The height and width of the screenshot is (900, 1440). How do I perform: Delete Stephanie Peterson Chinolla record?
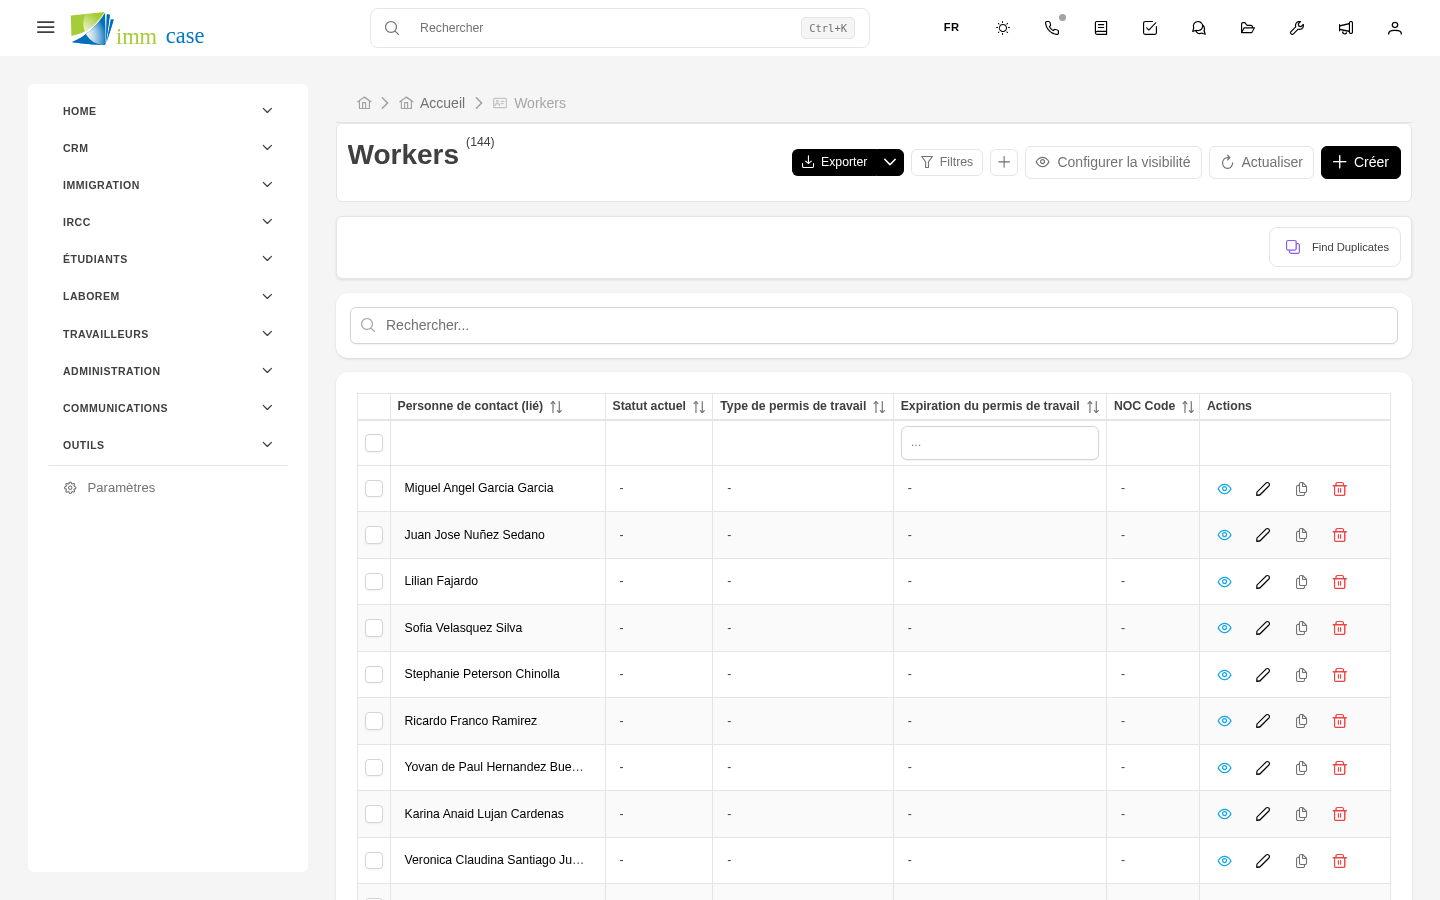click(x=1340, y=675)
